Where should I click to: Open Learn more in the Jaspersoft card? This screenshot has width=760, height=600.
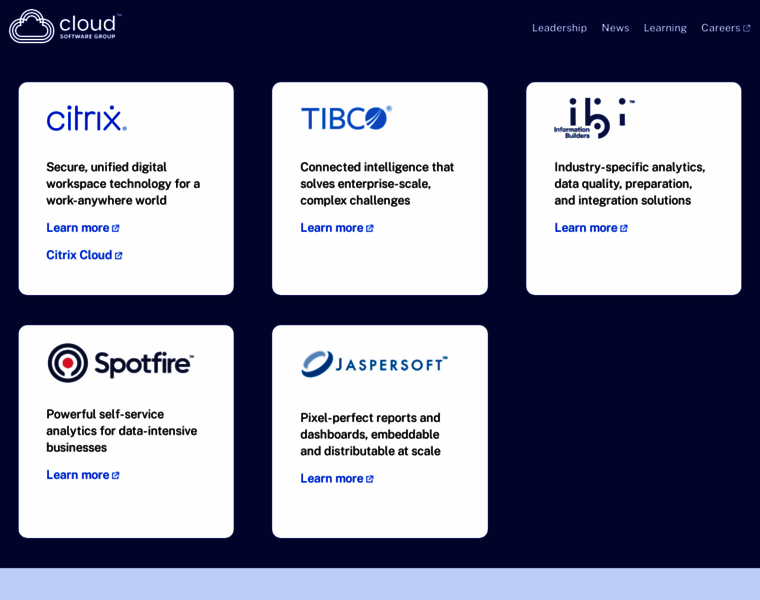(x=337, y=478)
